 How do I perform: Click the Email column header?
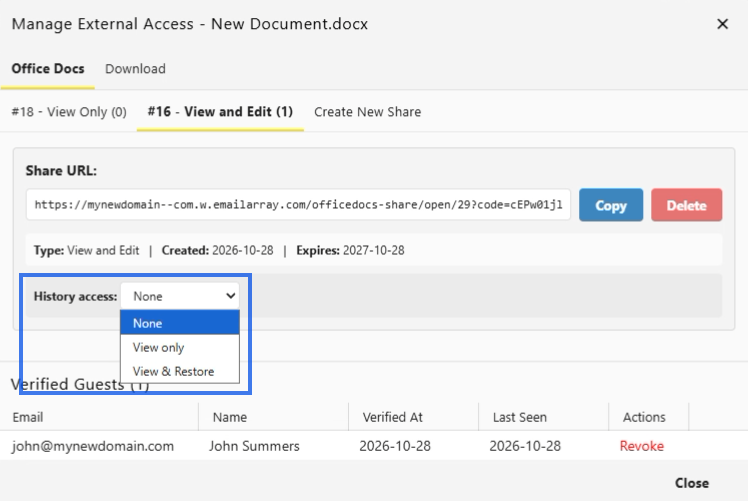[99, 417]
